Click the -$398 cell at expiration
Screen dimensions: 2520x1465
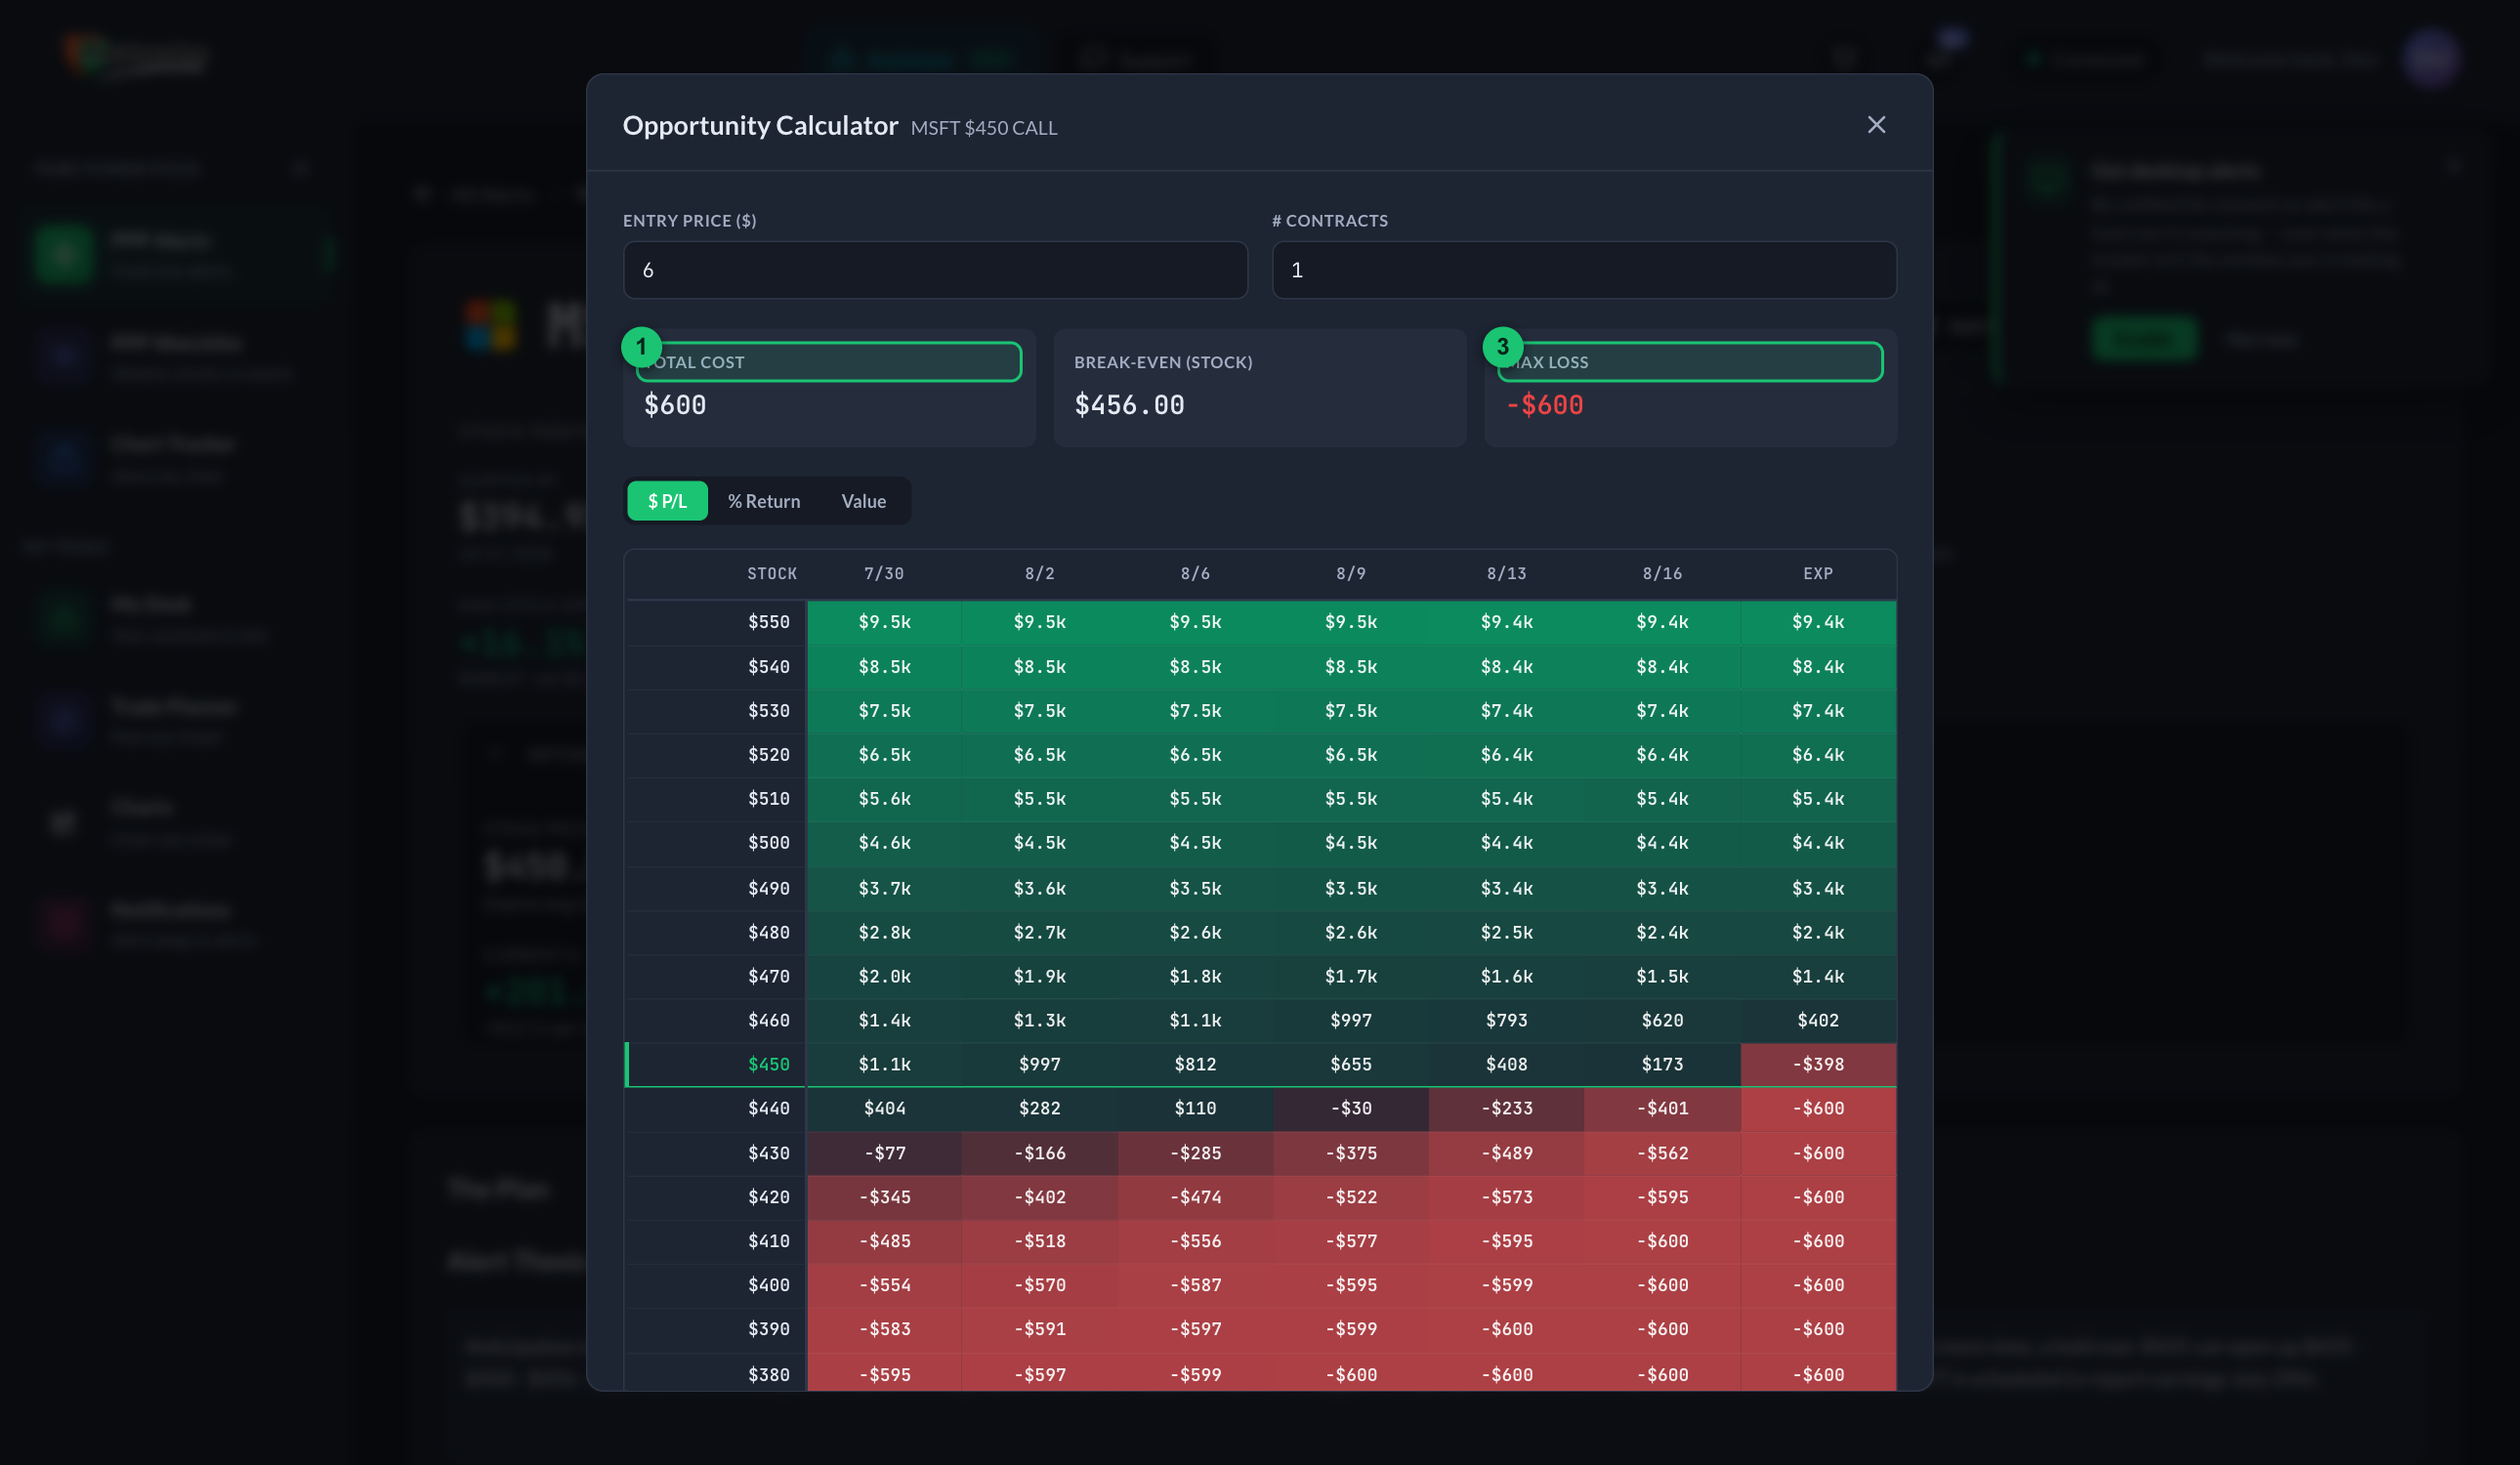[1818, 1064]
